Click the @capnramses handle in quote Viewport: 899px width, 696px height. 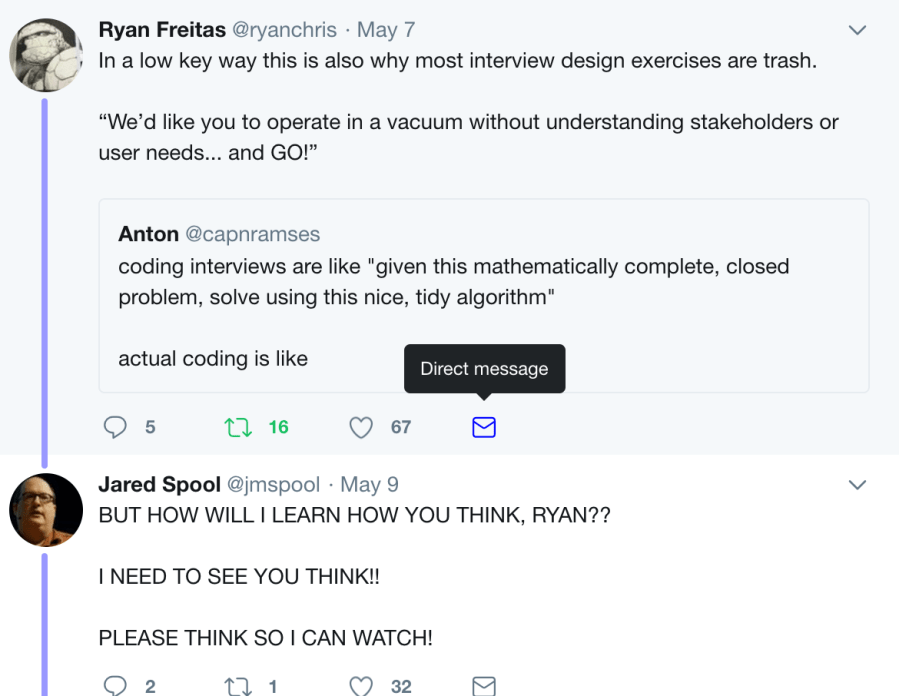[251, 234]
